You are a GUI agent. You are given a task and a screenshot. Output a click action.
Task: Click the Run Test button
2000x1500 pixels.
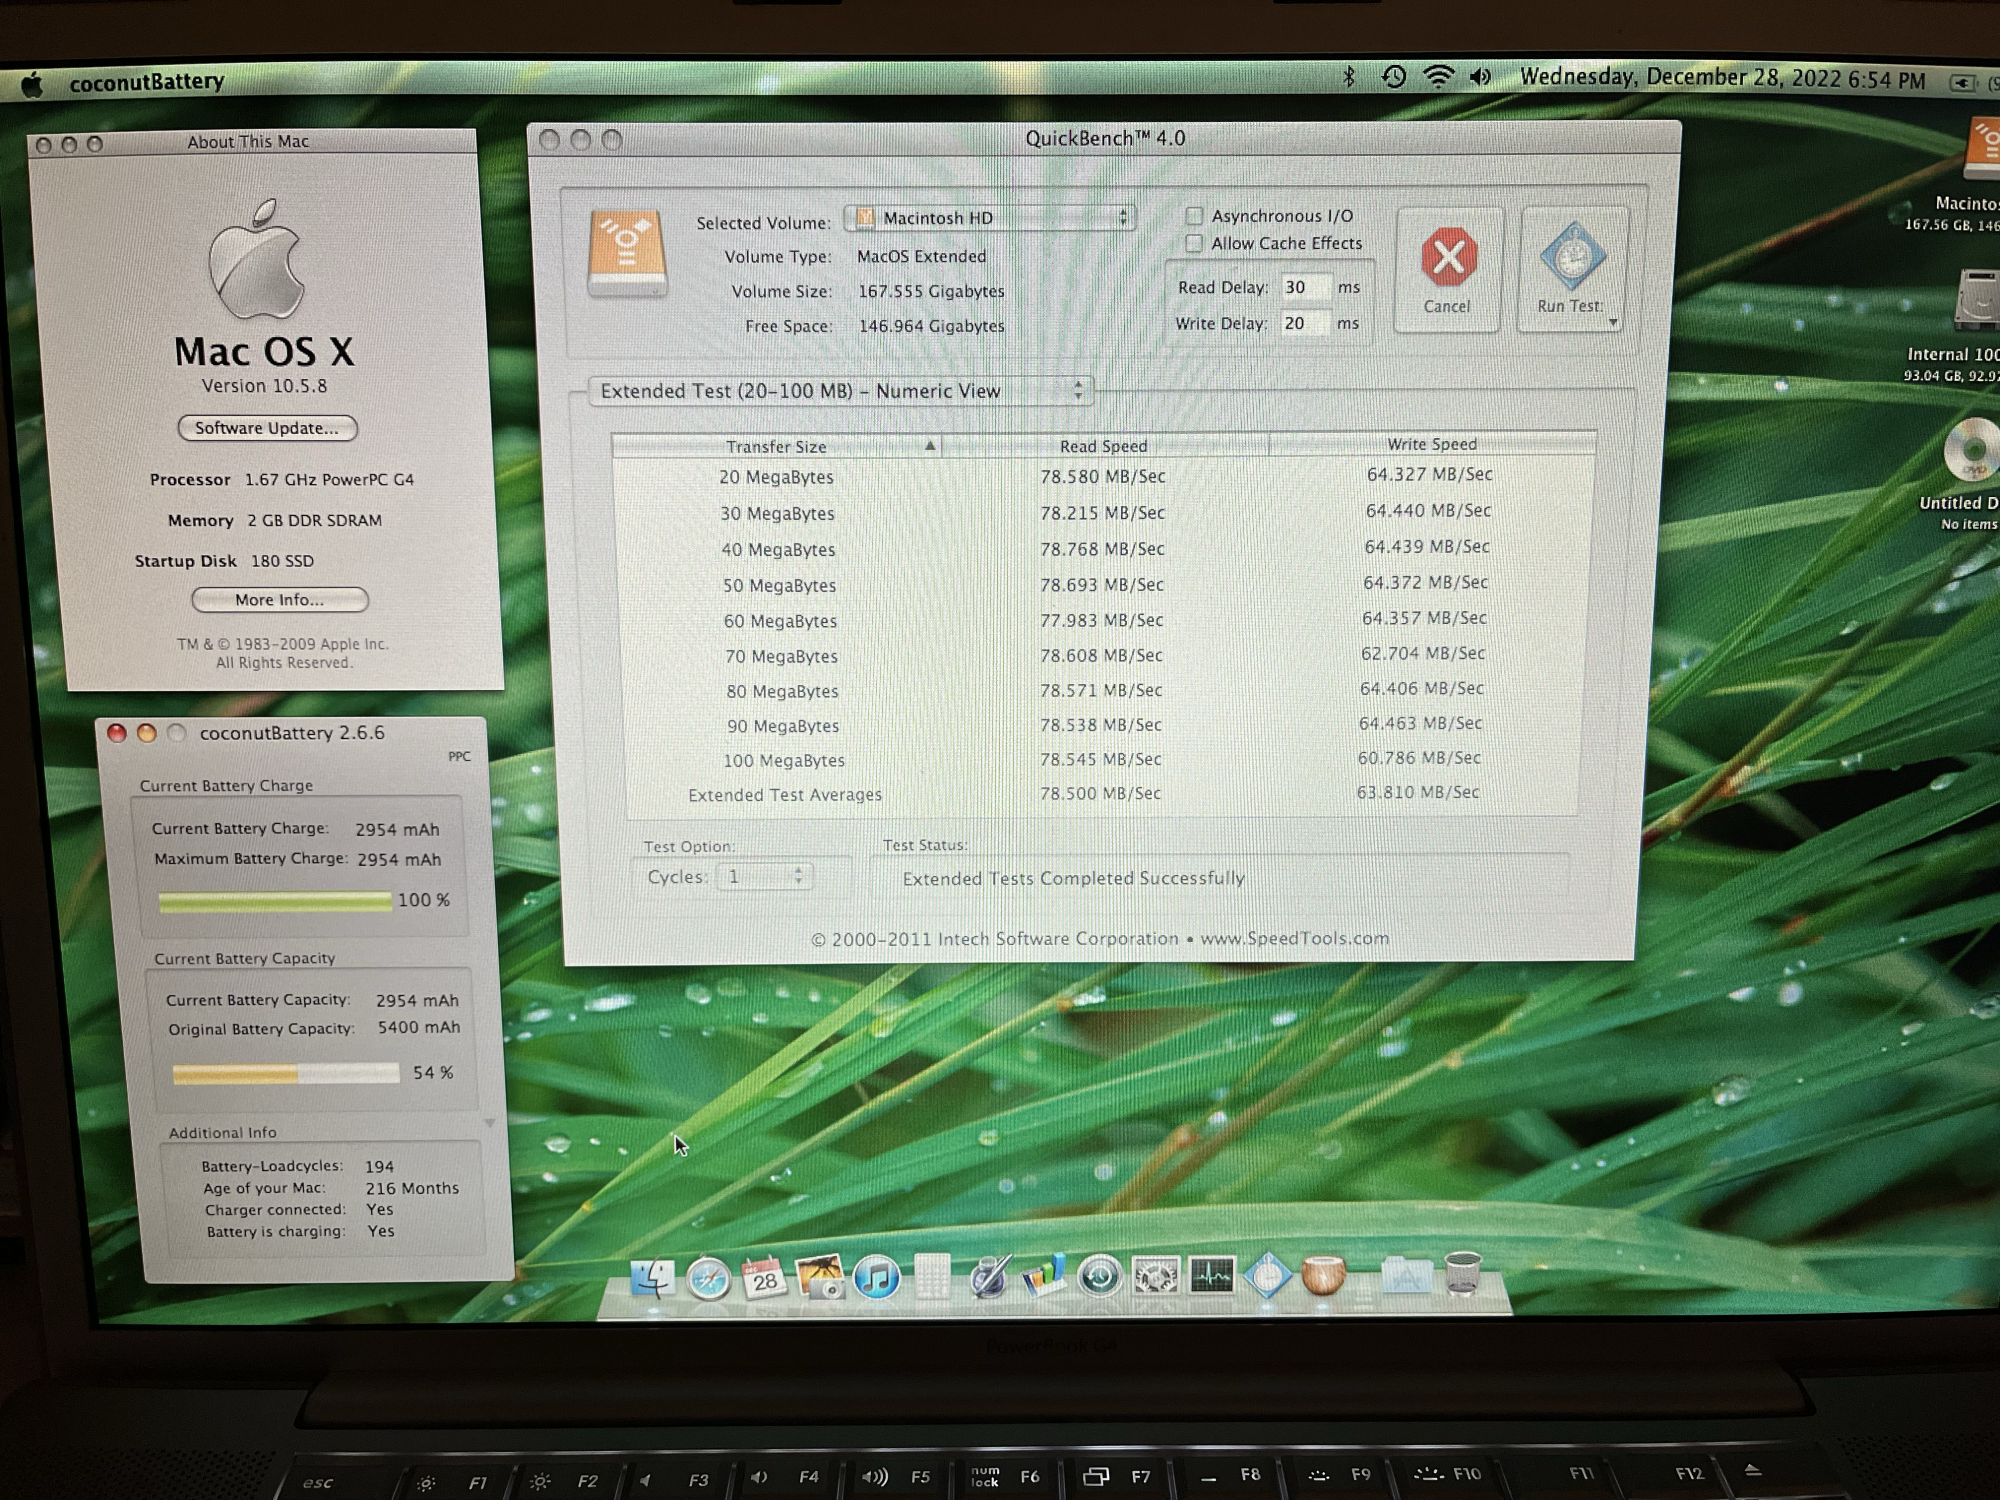click(x=1571, y=268)
